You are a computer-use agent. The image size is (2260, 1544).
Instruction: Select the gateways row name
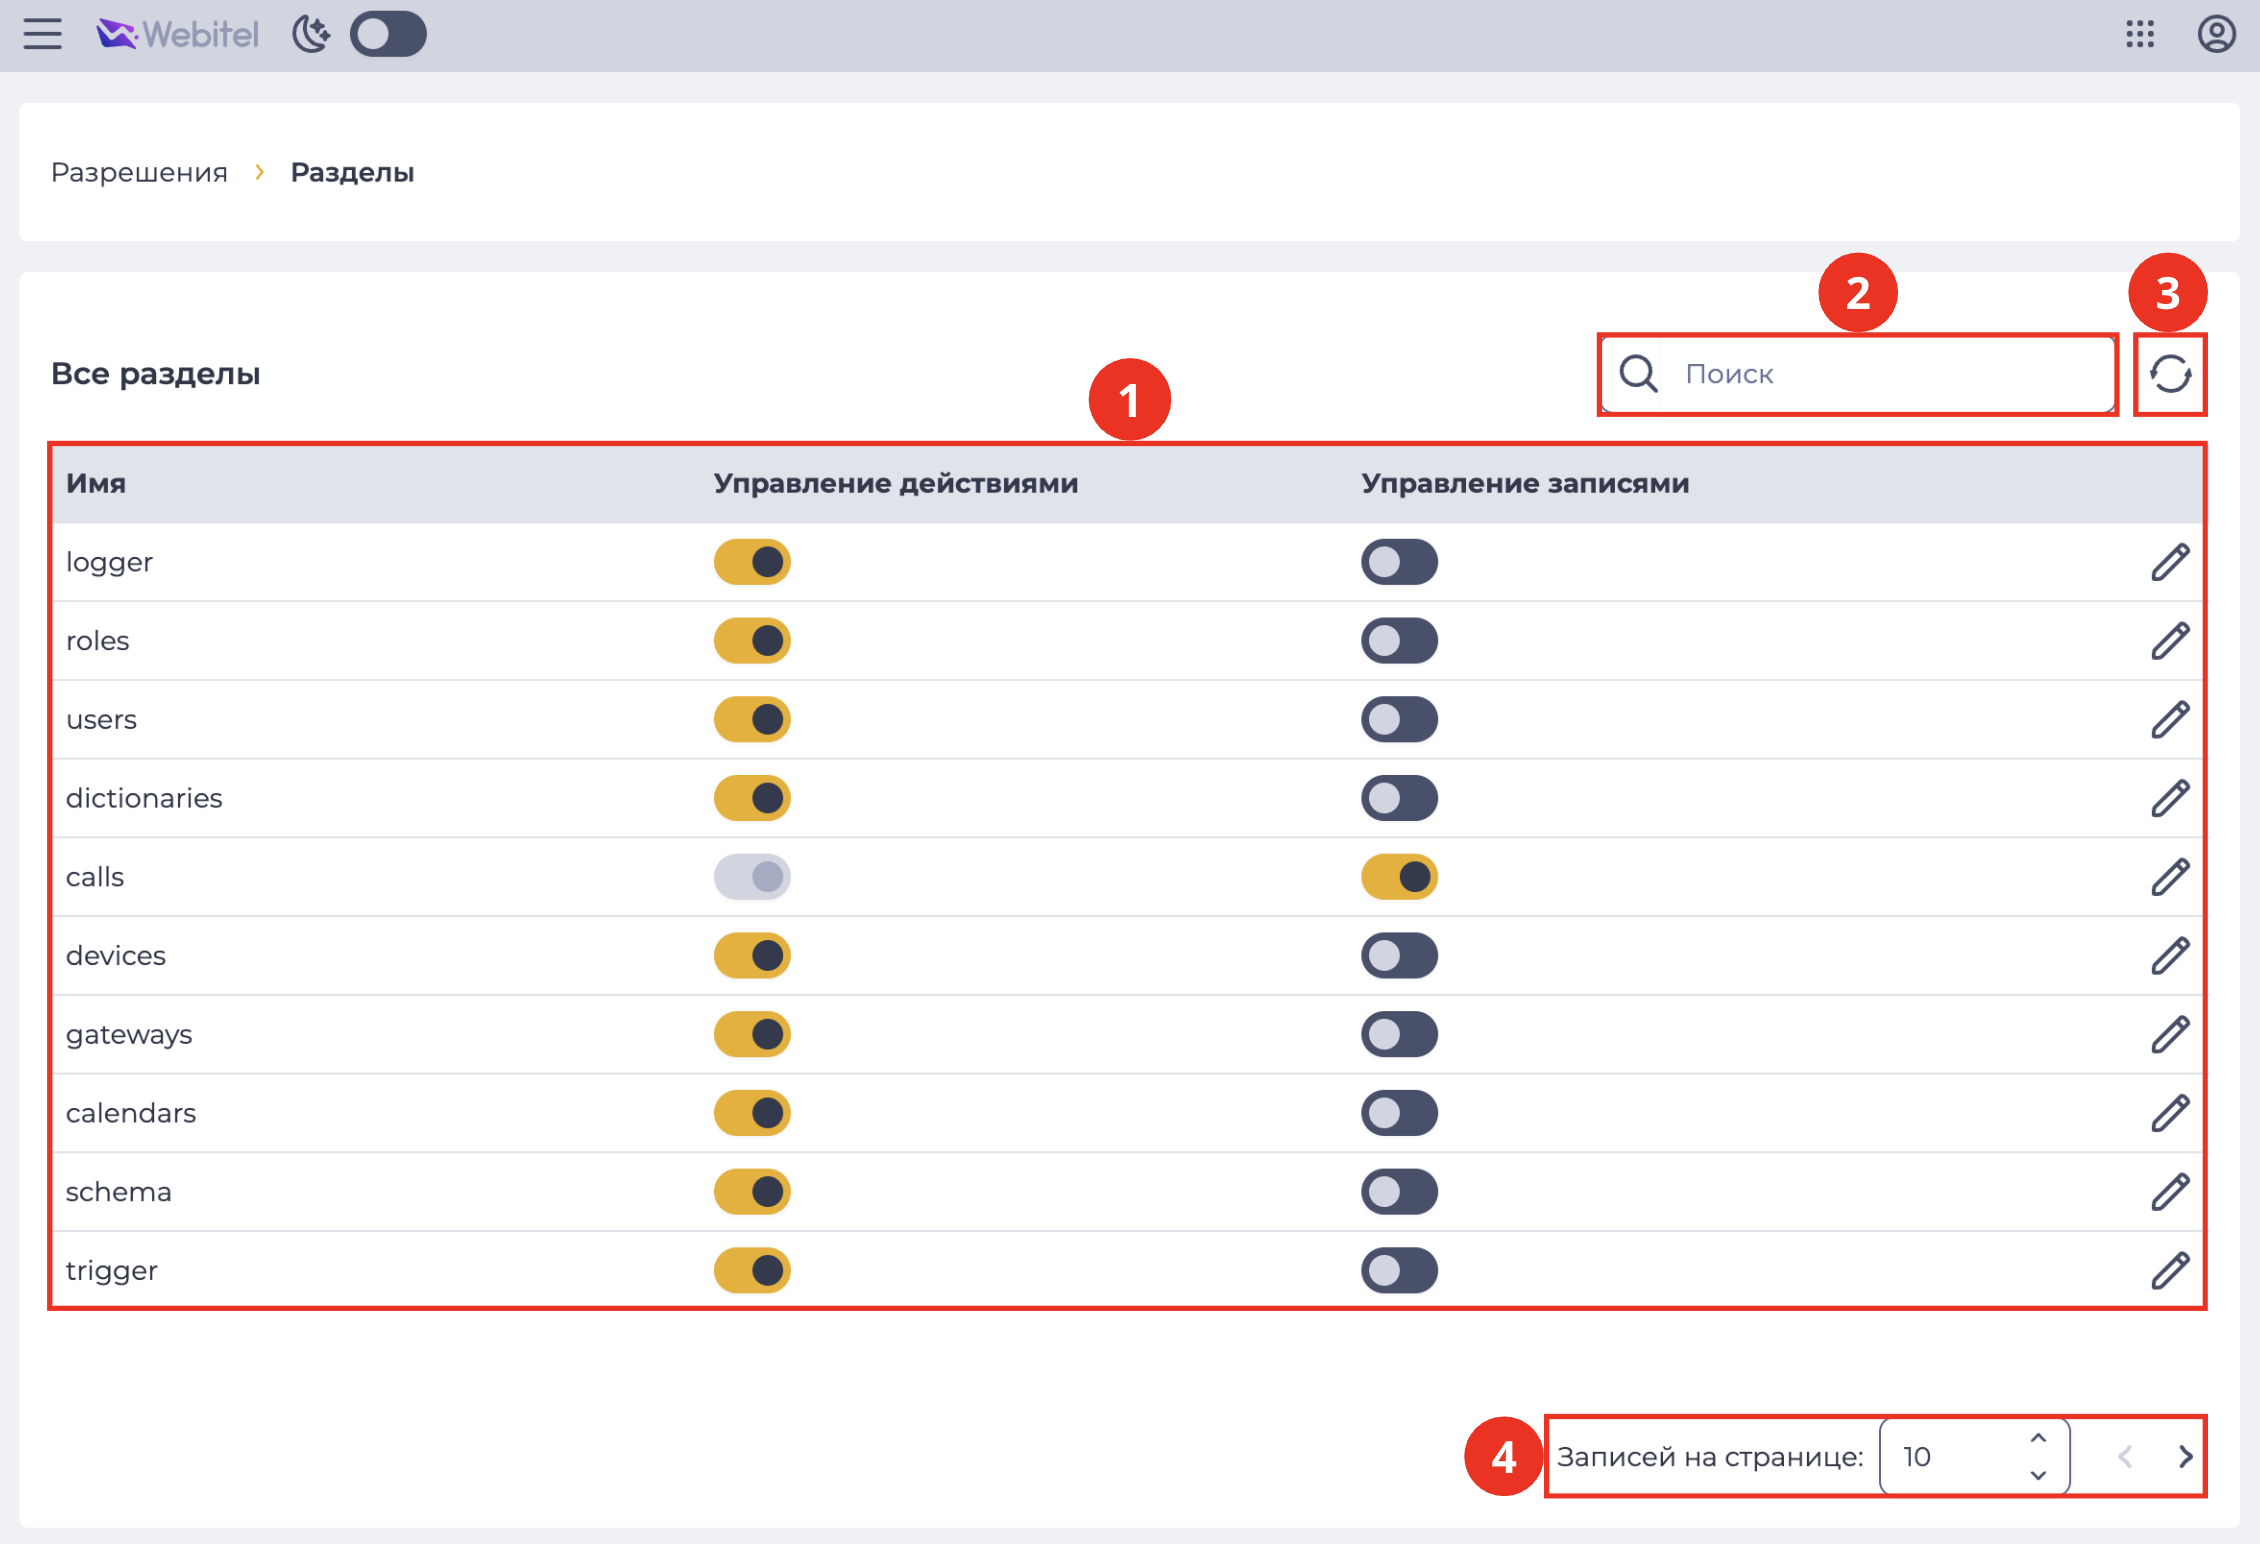tap(129, 1034)
